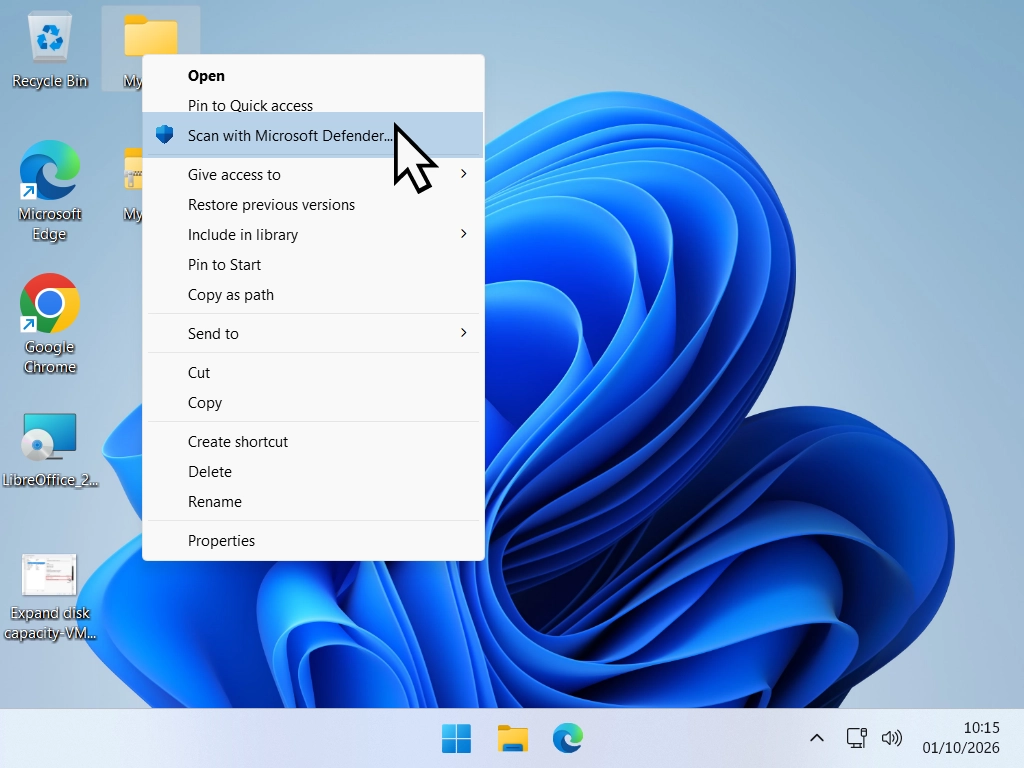
Task: Select the Microsoft Edge desktop shortcut
Action: 50,190
